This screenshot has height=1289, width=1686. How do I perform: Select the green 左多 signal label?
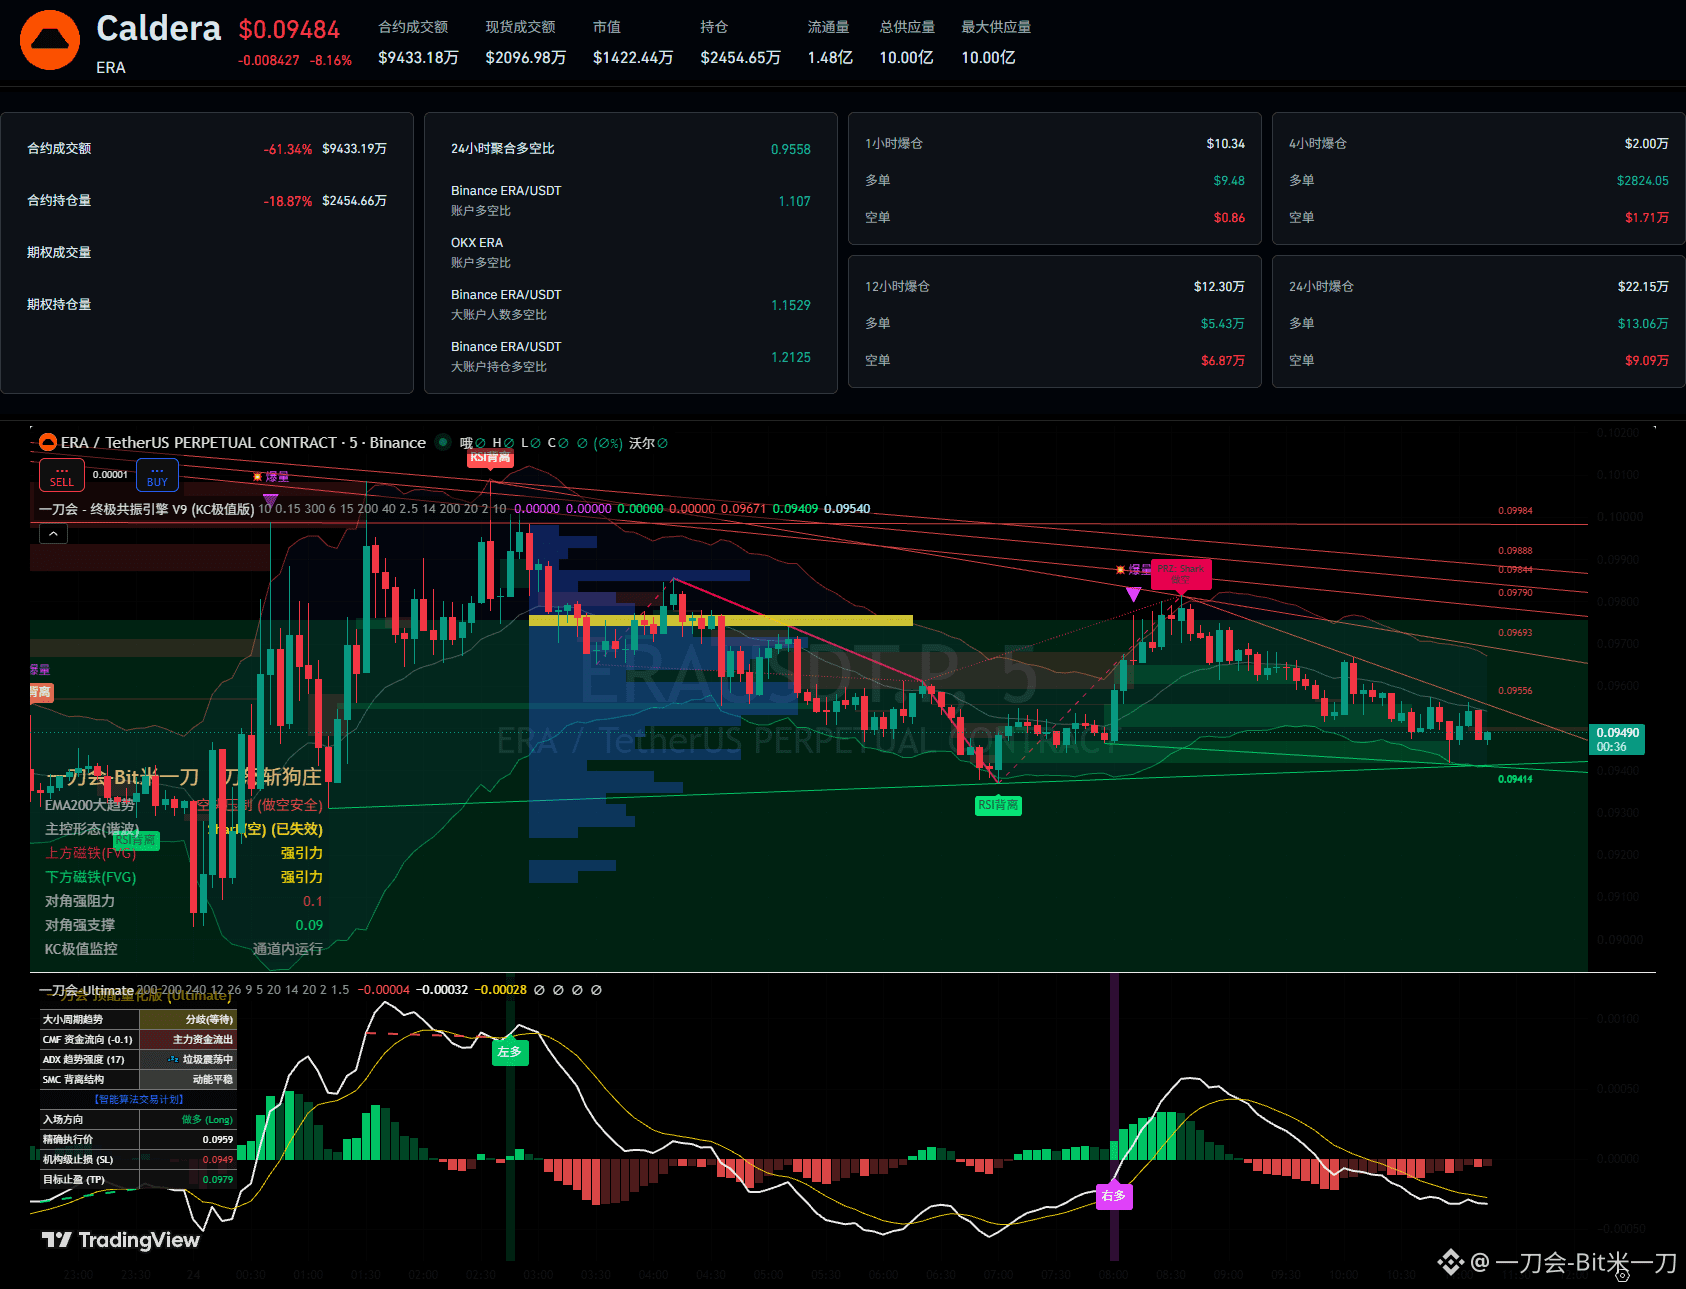click(510, 1052)
